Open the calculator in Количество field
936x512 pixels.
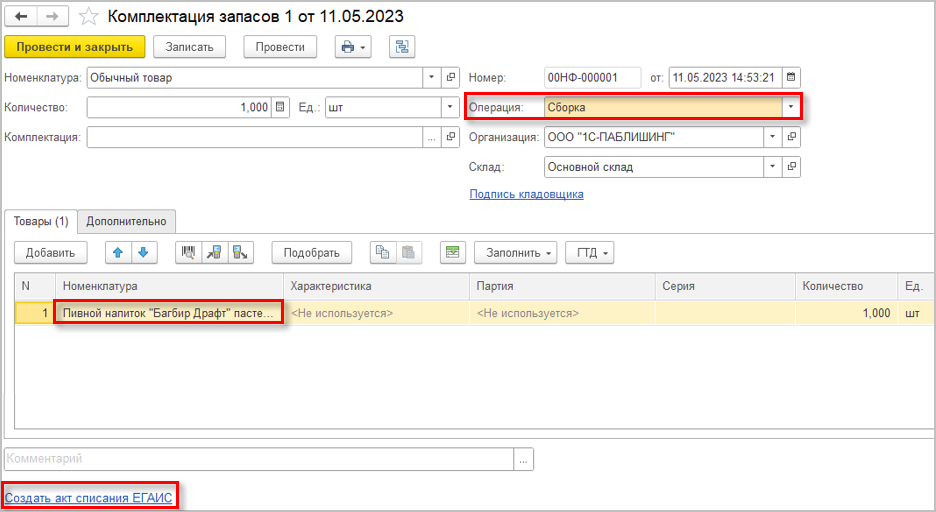[280, 107]
